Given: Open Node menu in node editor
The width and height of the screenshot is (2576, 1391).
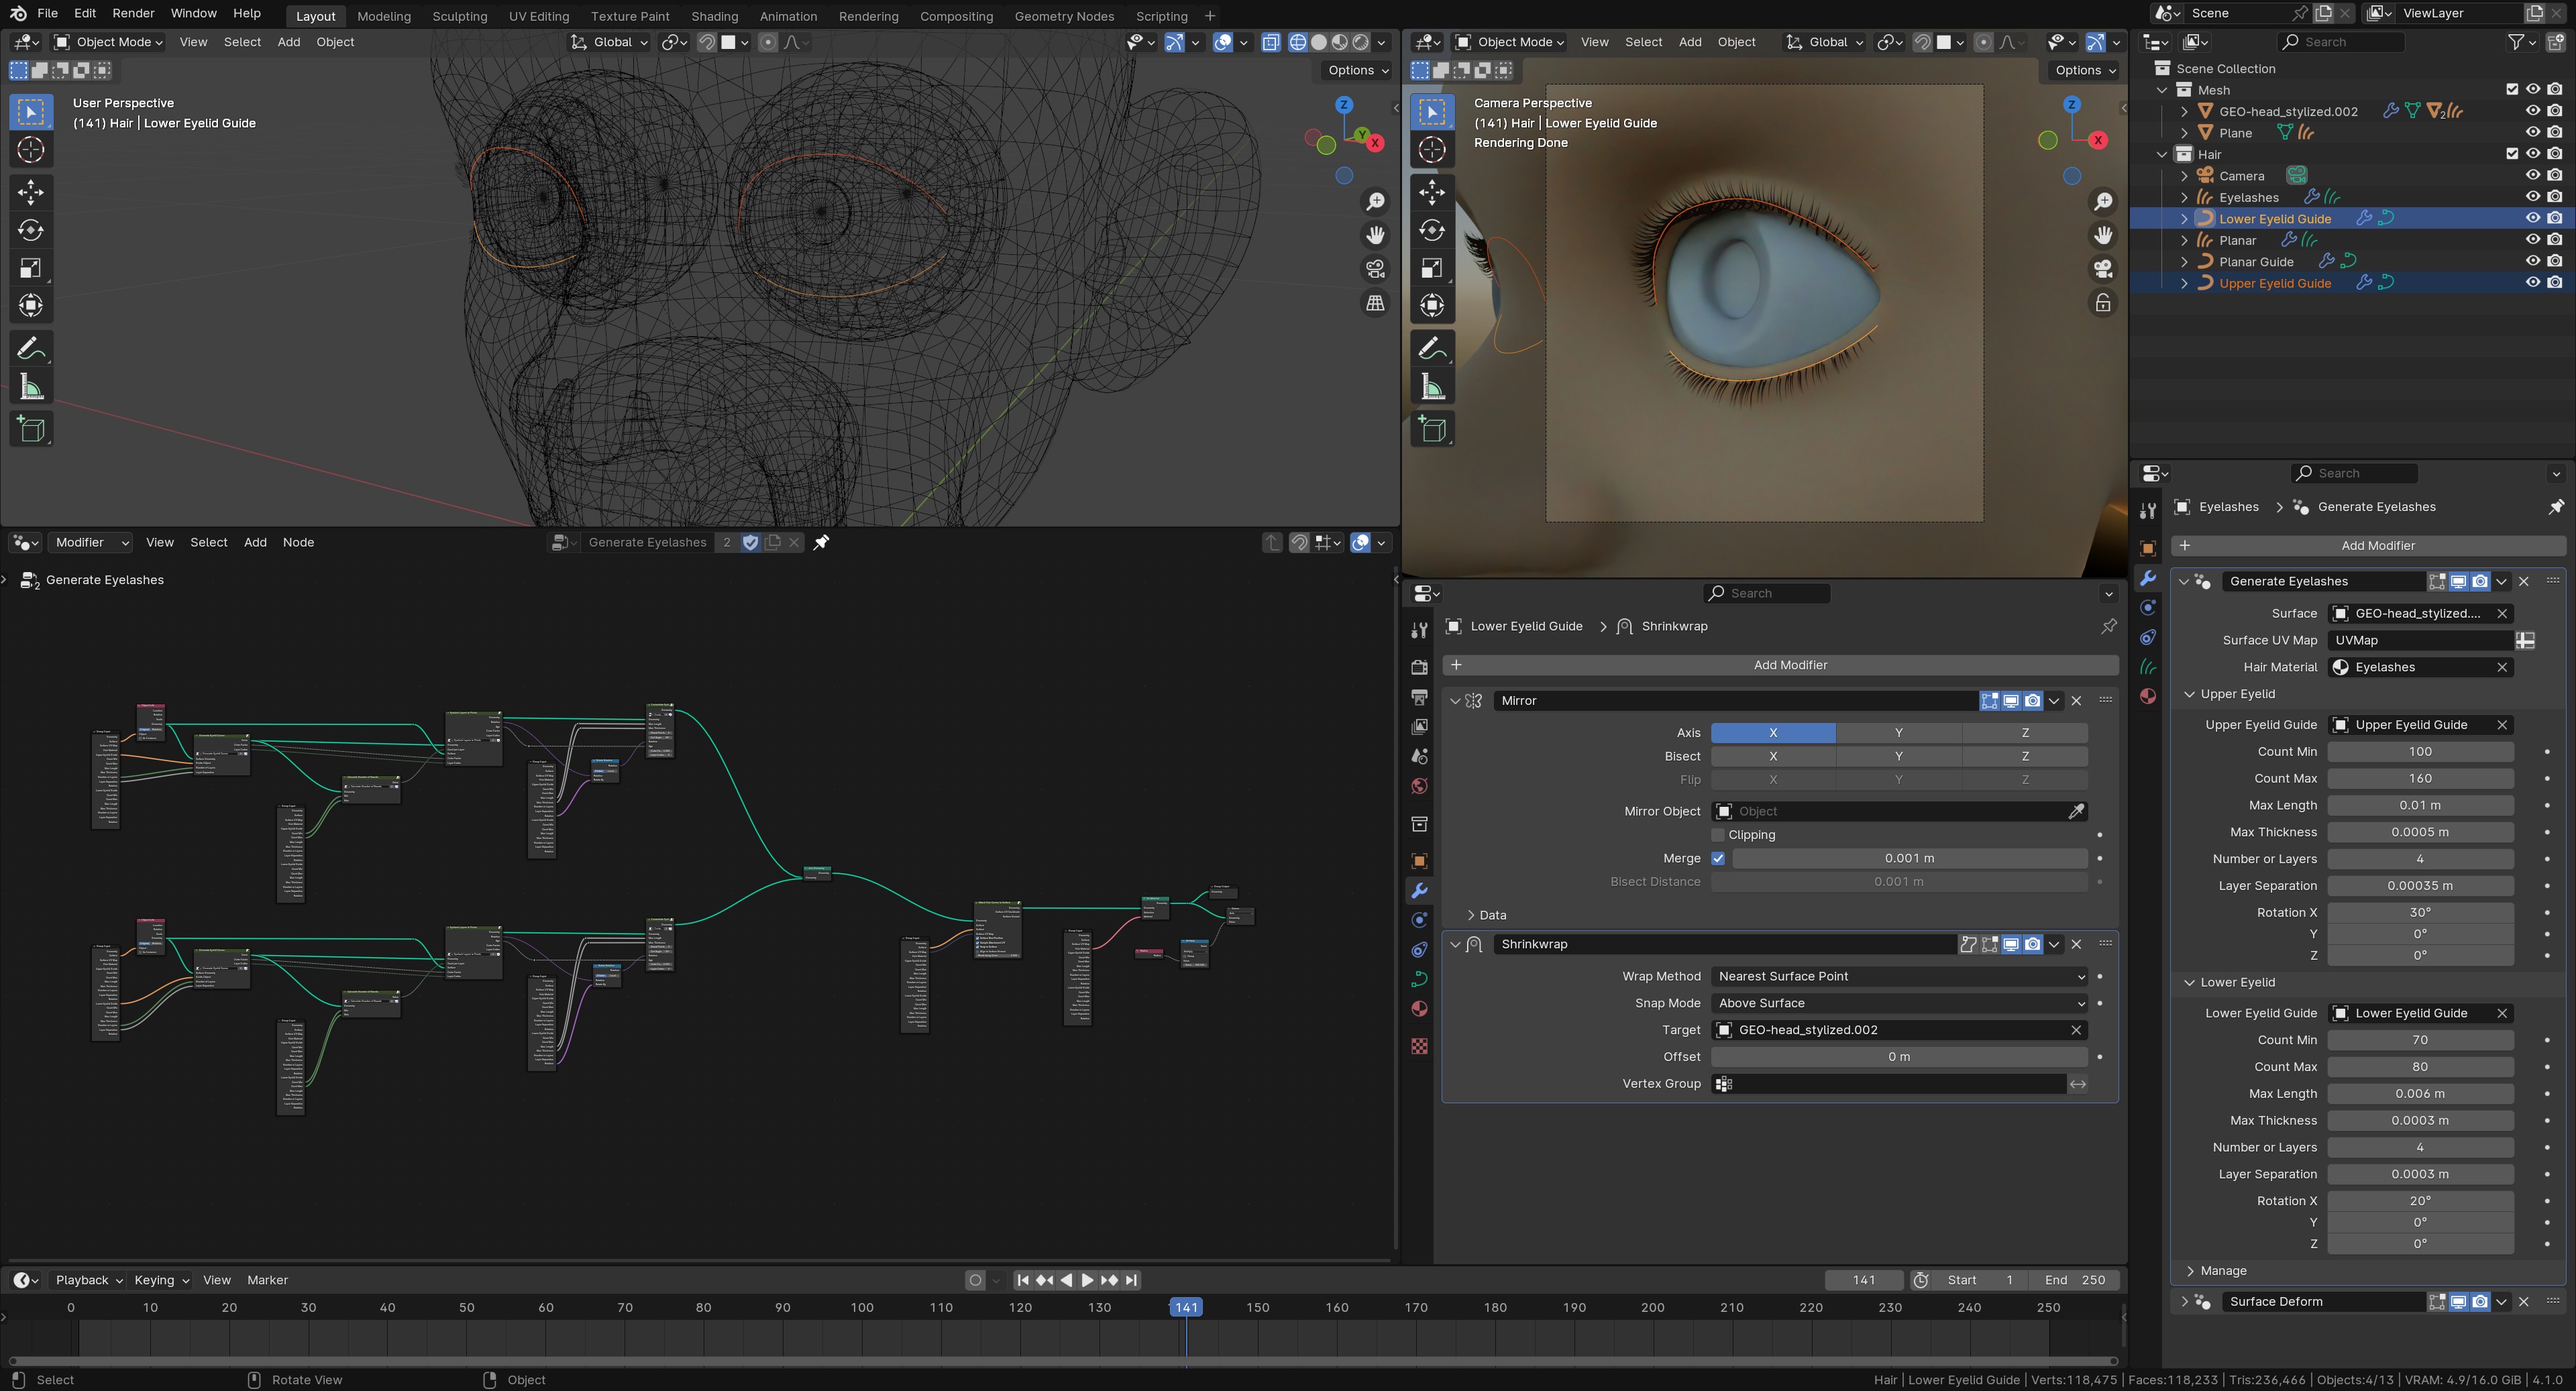Looking at the screenshot, I should coord(298,542).
